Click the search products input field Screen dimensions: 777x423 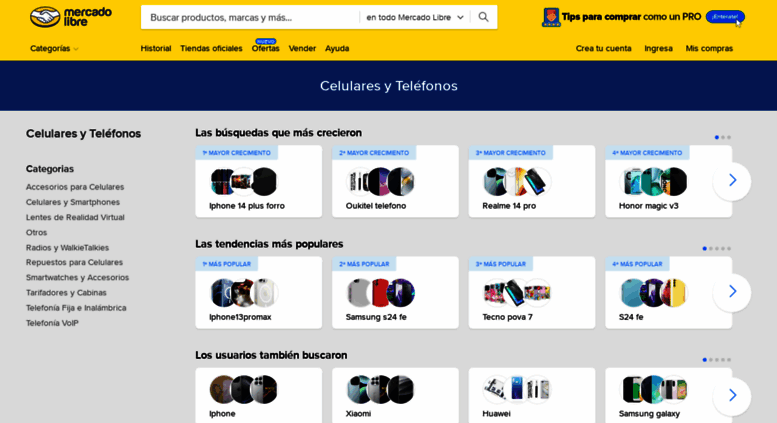(x=250, y=17)
